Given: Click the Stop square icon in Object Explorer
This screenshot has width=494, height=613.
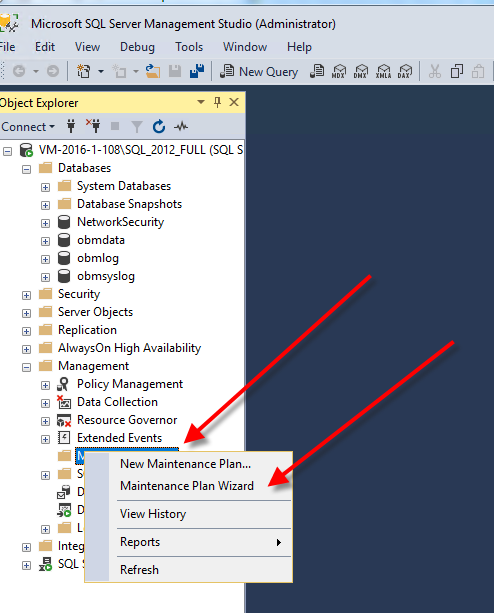Looking at the screenshot, I should (115, 126).
